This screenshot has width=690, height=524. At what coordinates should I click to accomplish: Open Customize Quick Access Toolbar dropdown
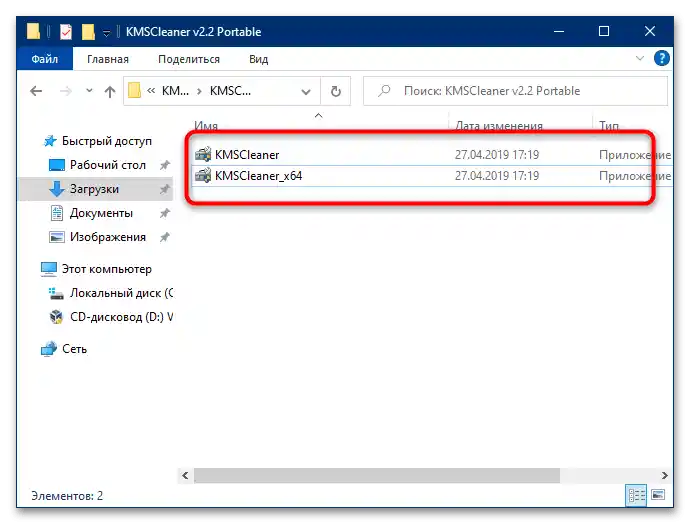pos(106,33)
